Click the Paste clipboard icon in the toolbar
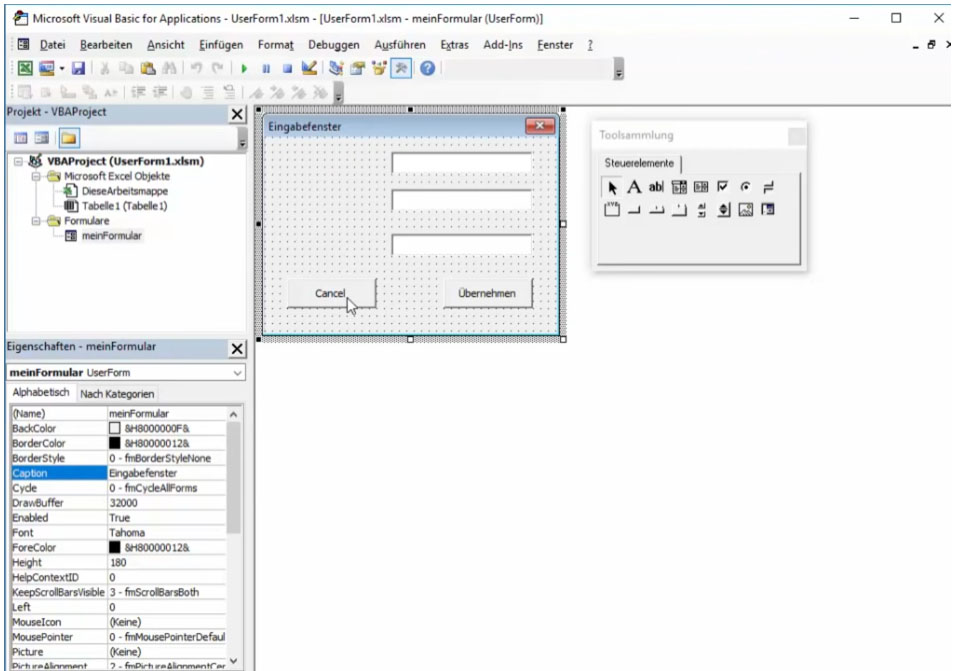Image resolution: width=953 pixels, height=671 pixels. [x=148, y=68]
